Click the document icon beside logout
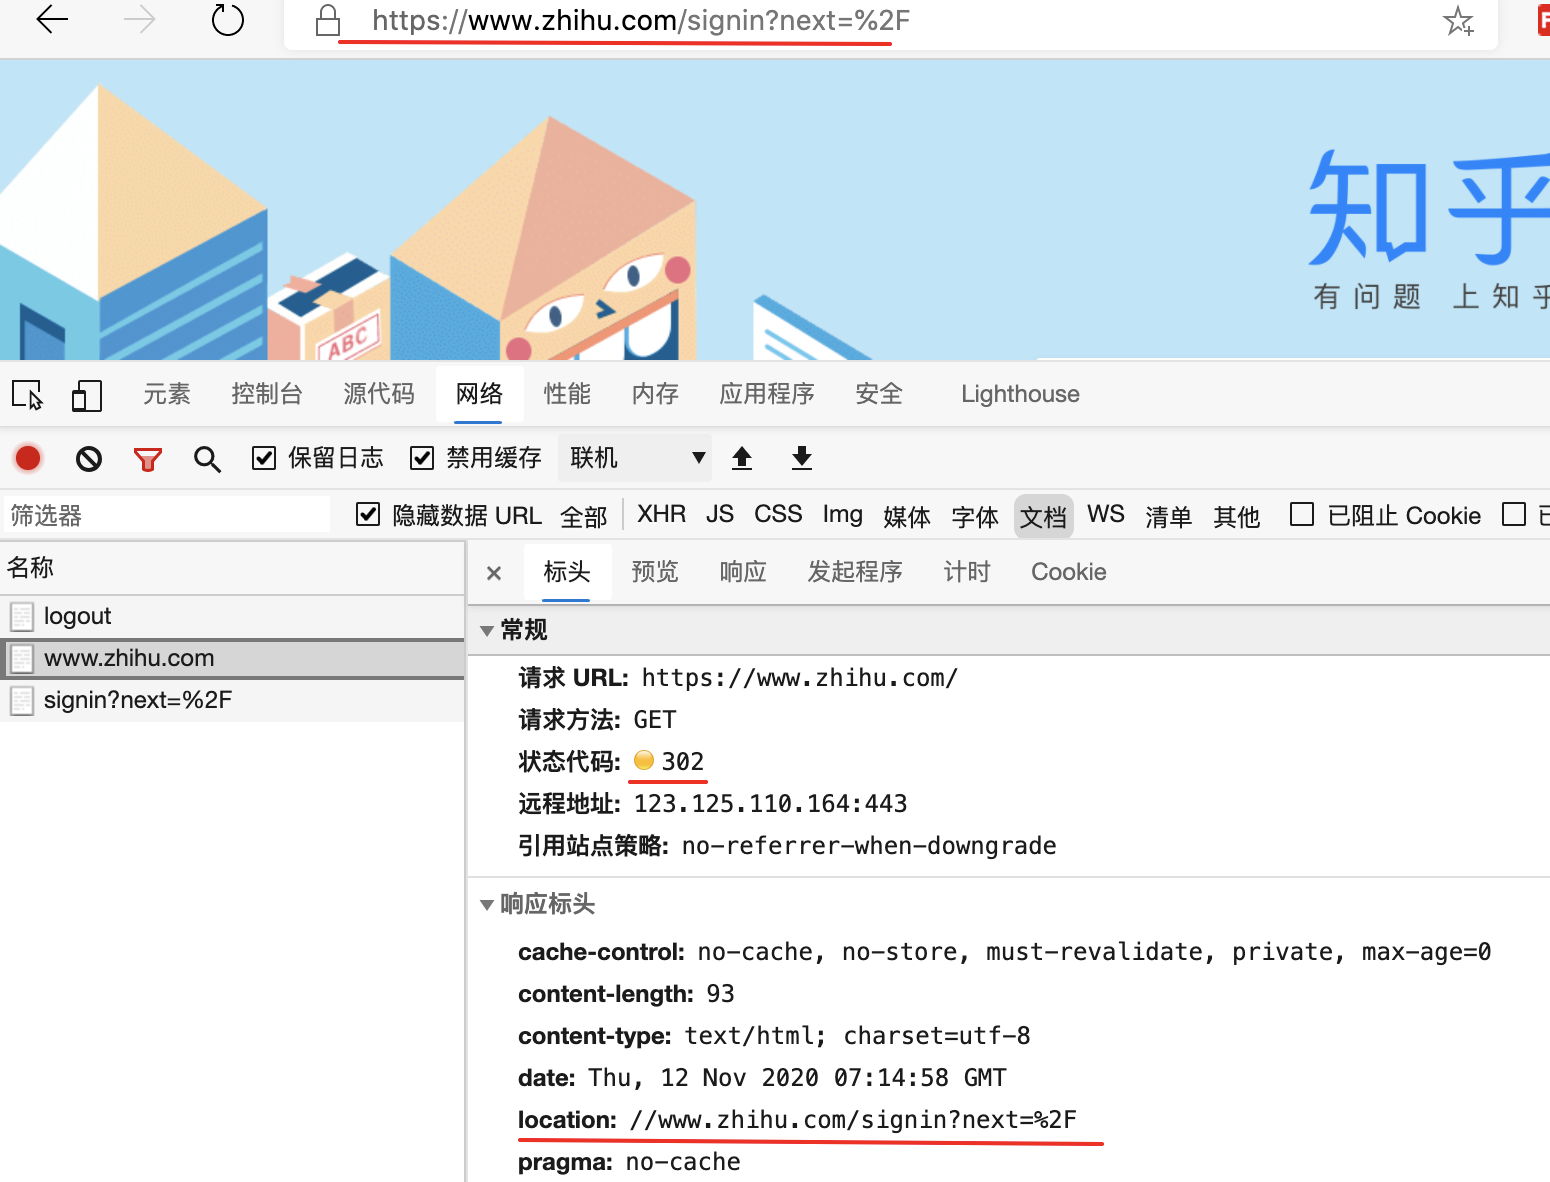This screenshot has width=1550, height=1182. point(21,616)
